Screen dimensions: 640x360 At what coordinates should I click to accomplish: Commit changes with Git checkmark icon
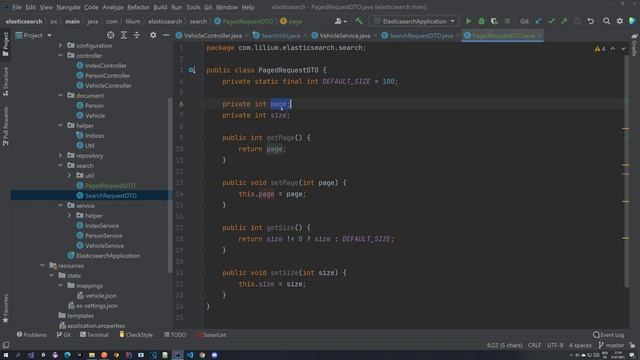551,21
